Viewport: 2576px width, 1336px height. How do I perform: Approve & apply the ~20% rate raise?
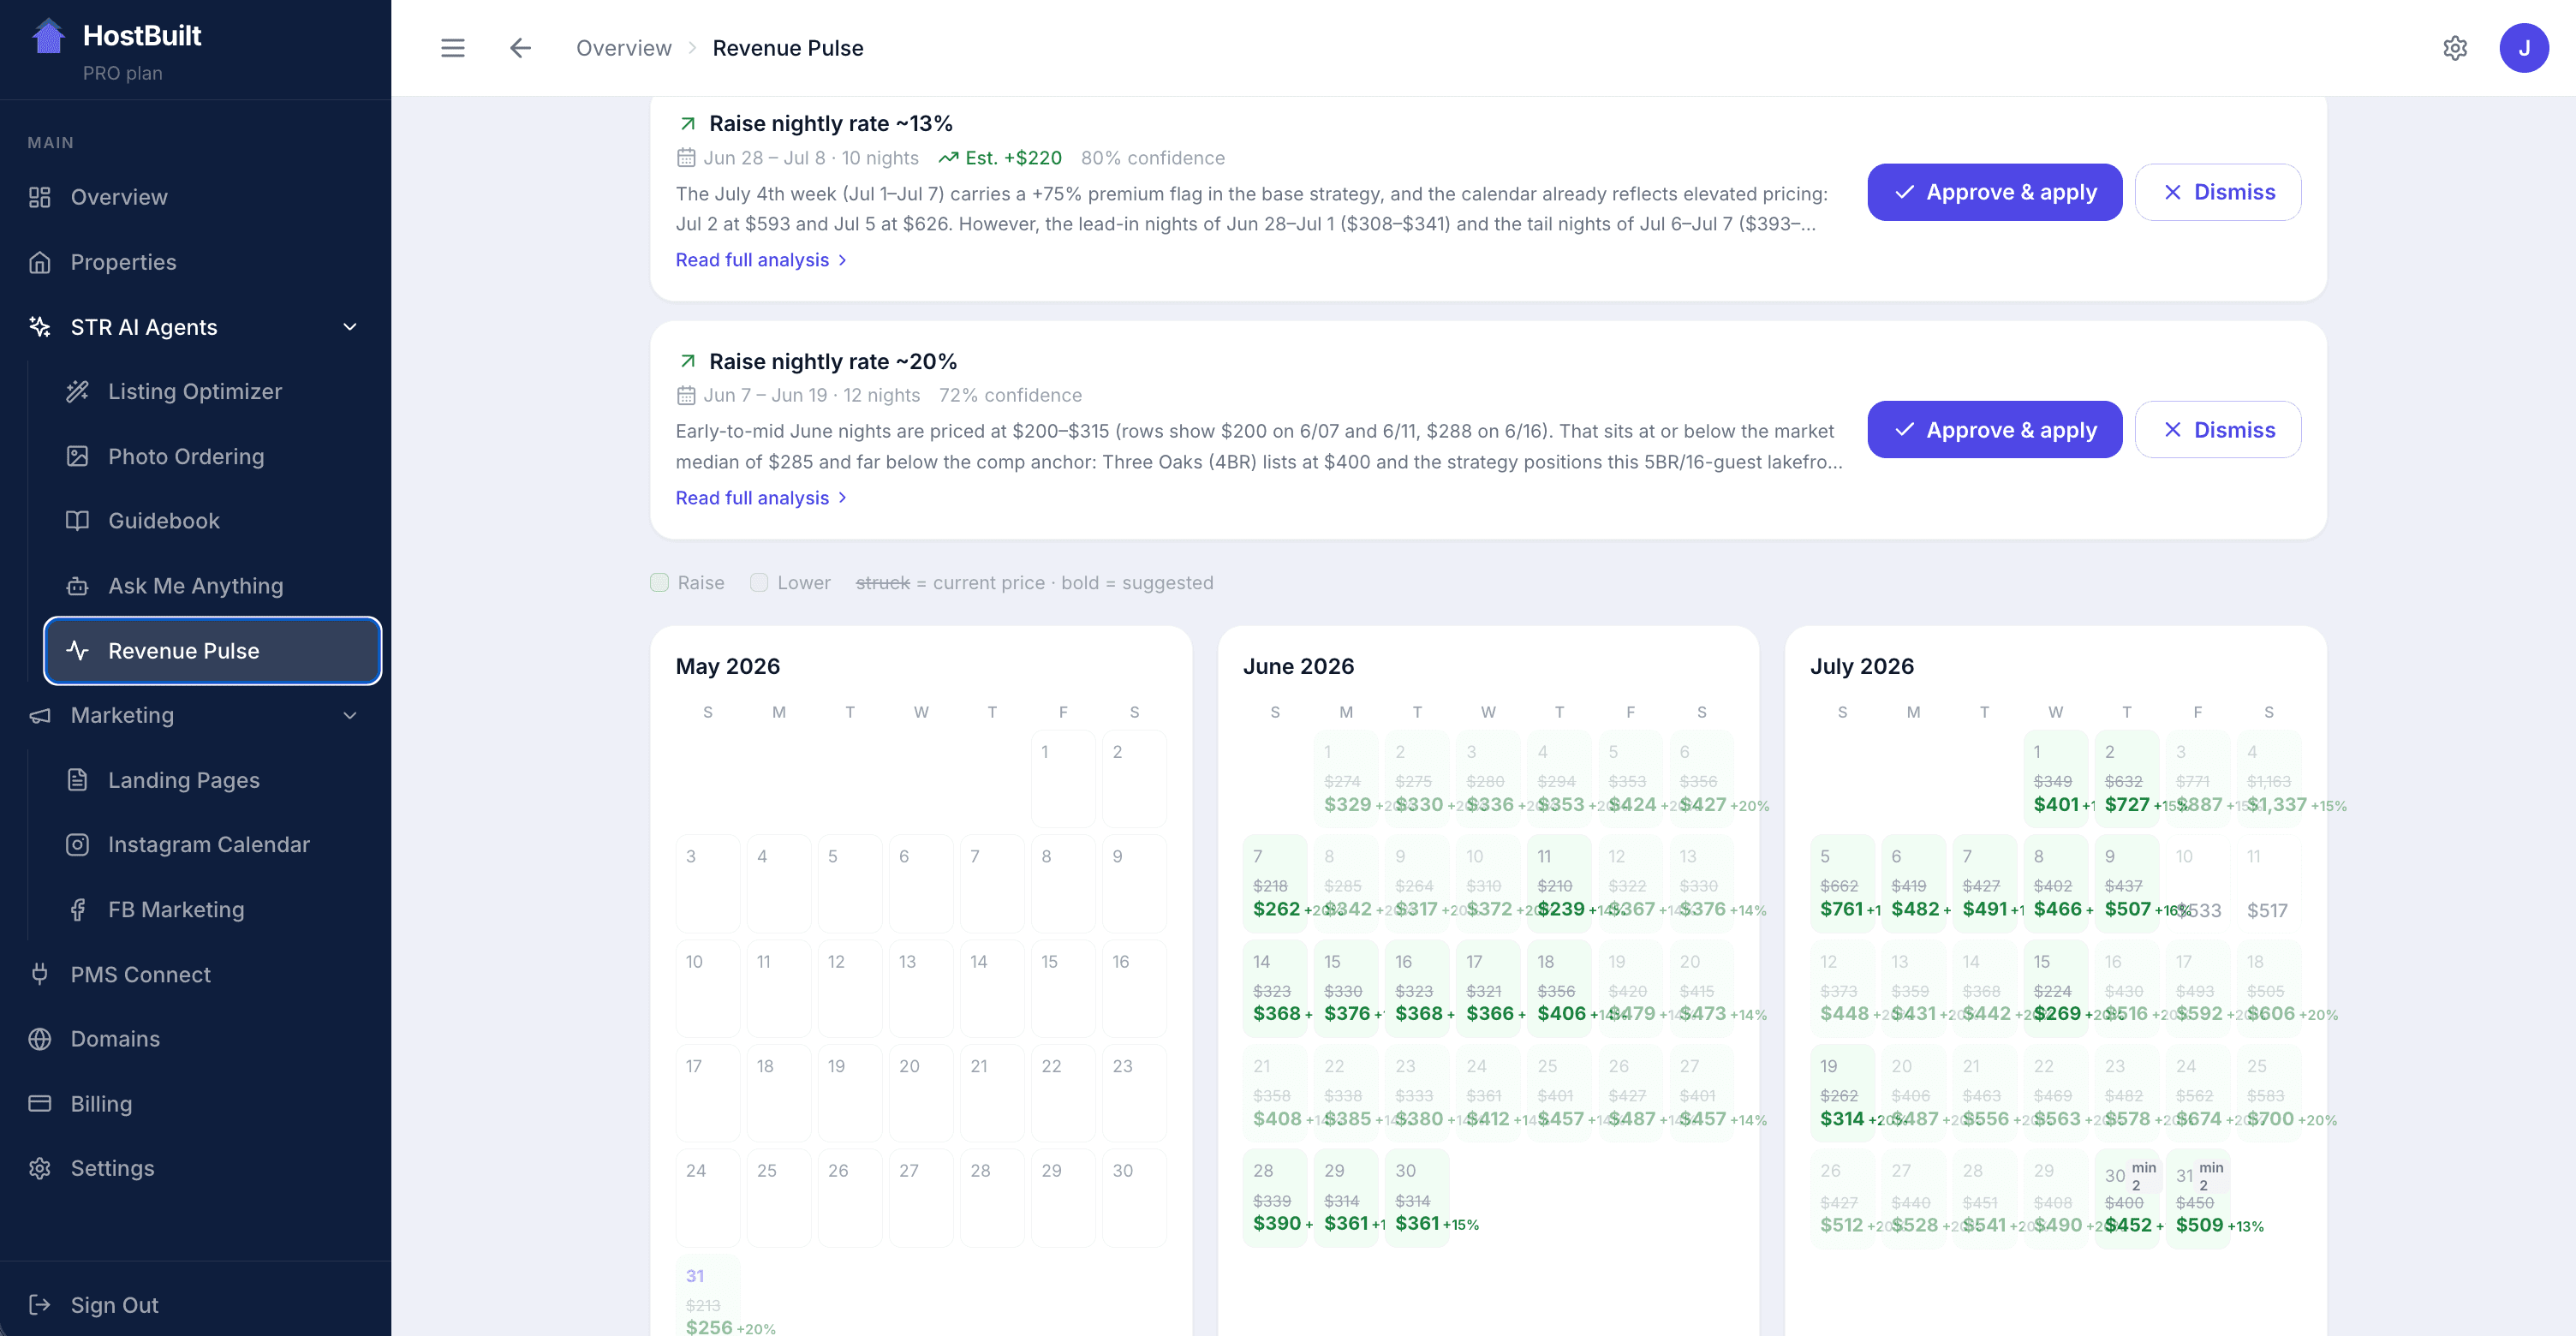coord(1994,430)
